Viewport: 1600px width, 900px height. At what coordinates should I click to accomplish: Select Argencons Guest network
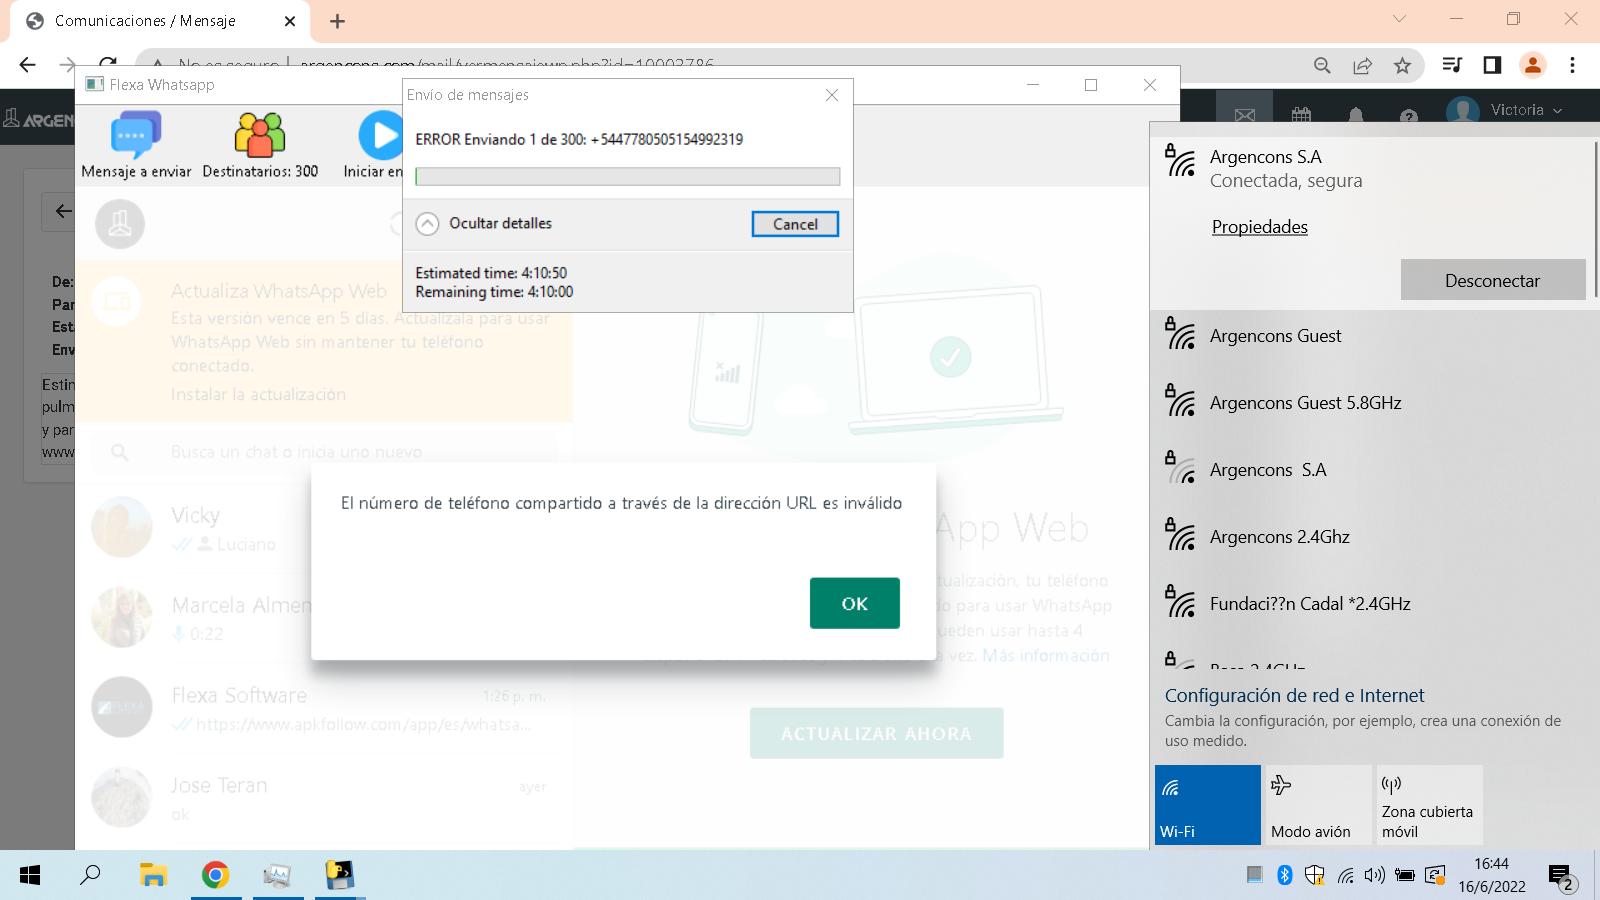pos(1373,336)
